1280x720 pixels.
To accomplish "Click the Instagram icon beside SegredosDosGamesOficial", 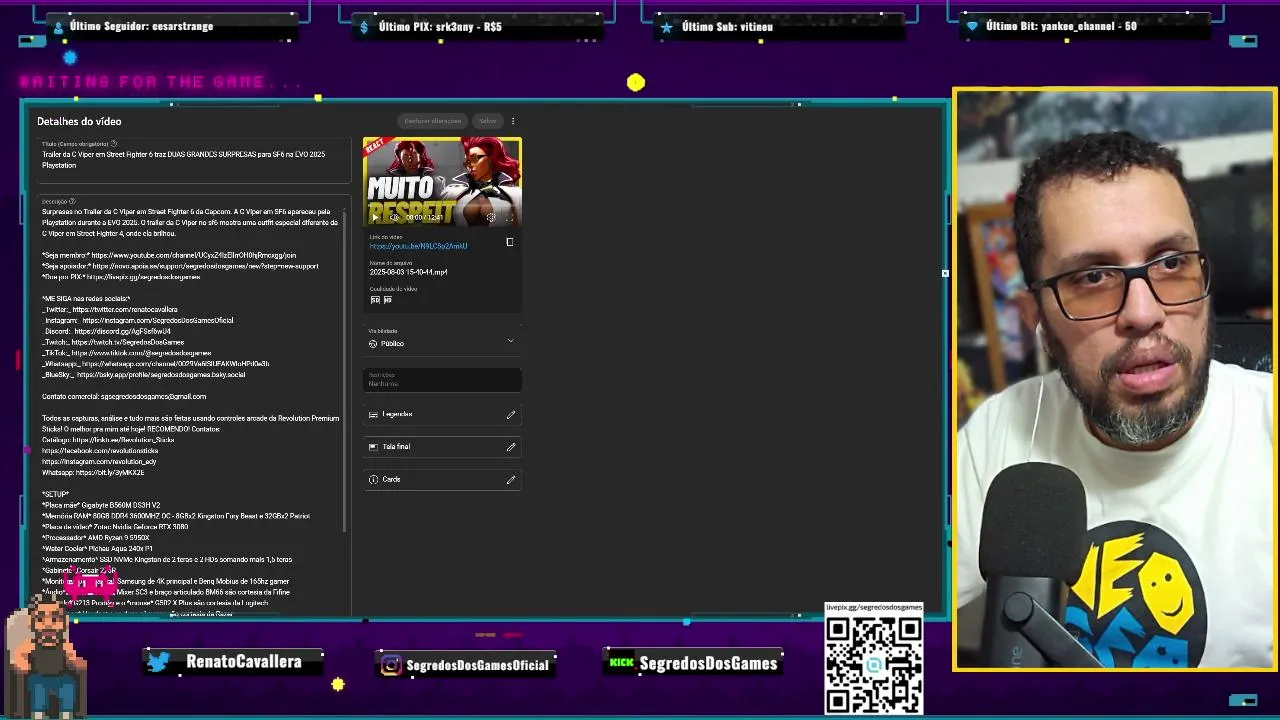I will click(x=391, y=665).
